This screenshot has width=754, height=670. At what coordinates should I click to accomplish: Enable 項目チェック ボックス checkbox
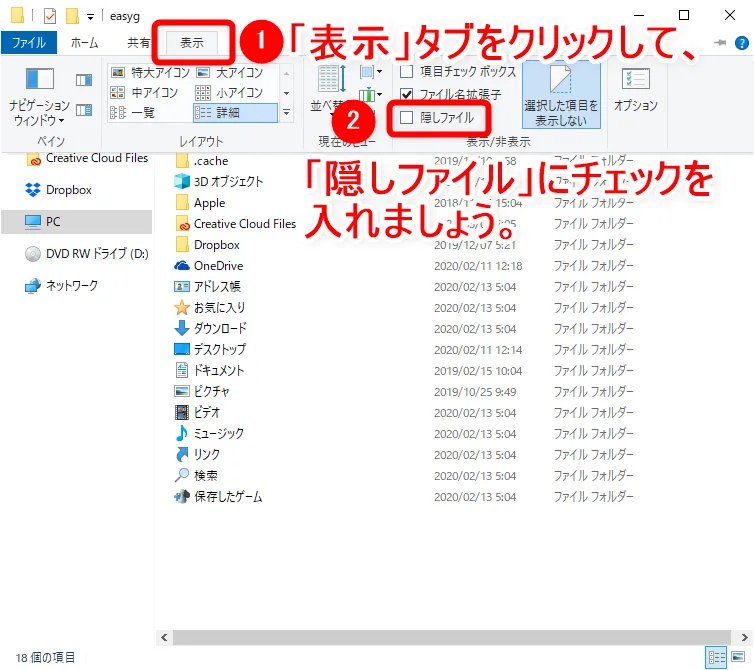(407, 72)
